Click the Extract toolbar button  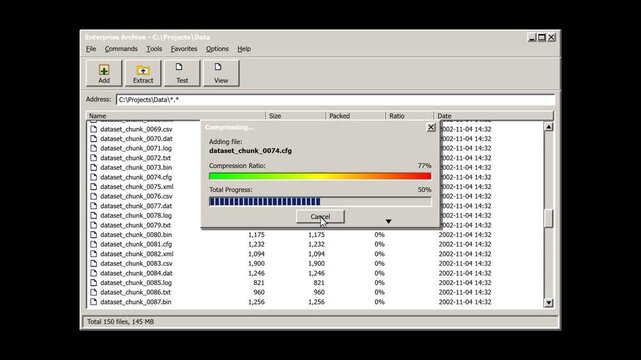coord(143,73)
